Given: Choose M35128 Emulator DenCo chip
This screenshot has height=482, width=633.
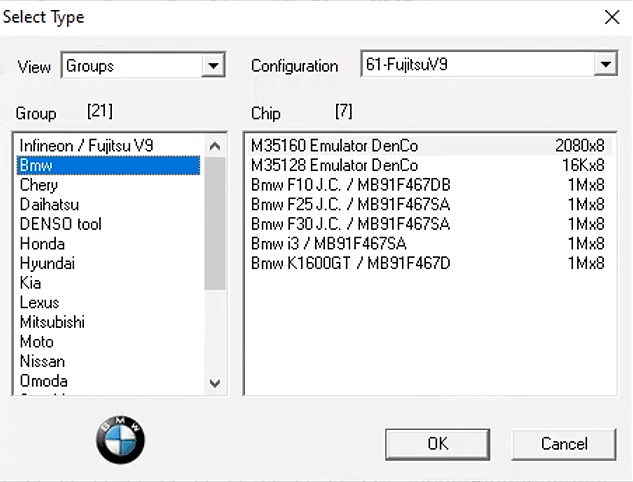Looking at the screenshot, I should (429, 166).
